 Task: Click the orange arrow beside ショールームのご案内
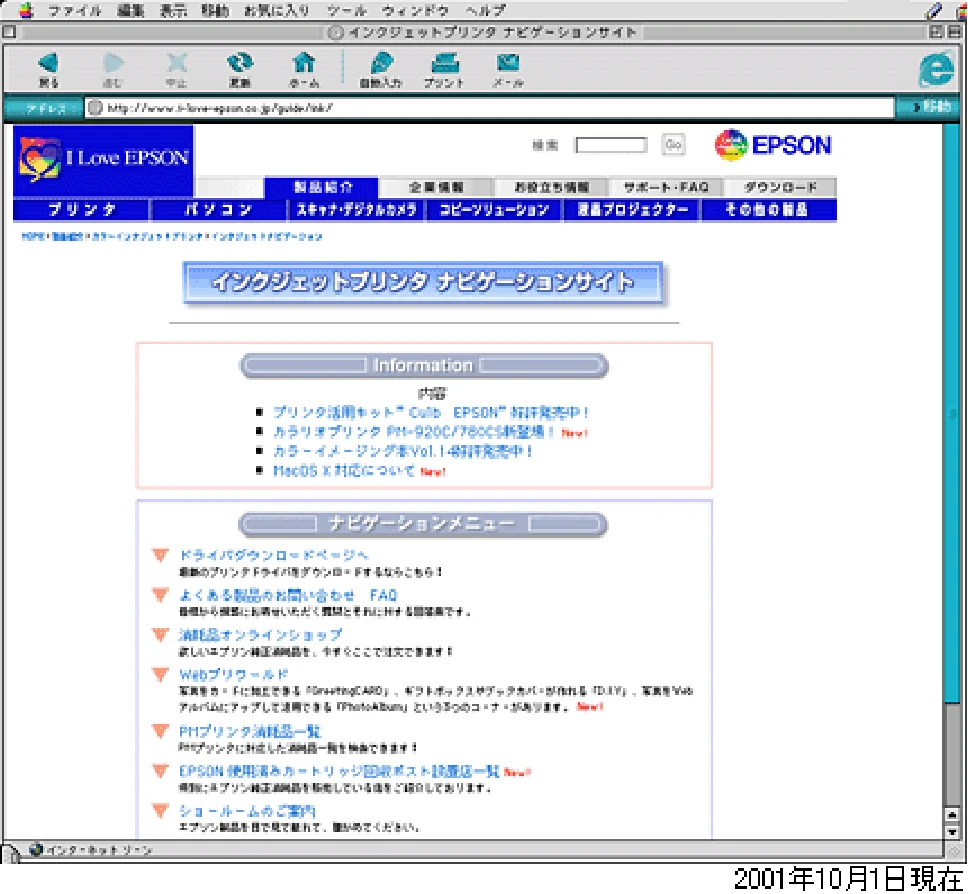pyautogui.click(x=161, y=811)
